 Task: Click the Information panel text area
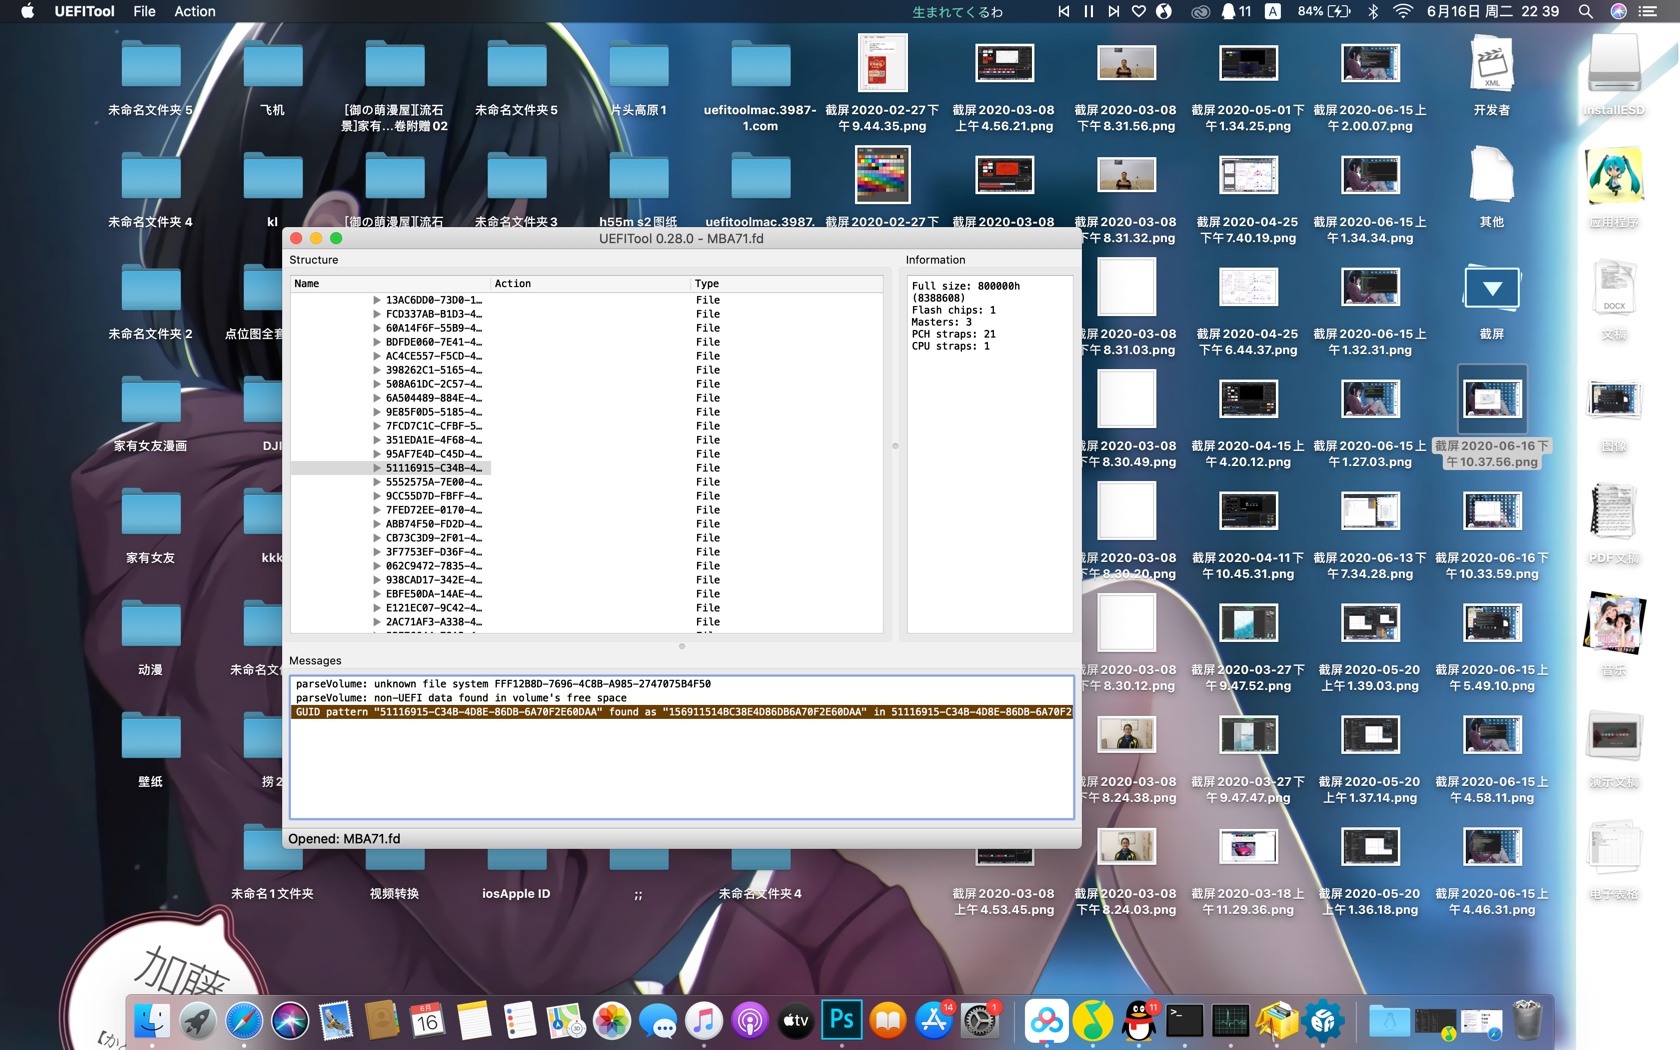[x=990, y=454]
